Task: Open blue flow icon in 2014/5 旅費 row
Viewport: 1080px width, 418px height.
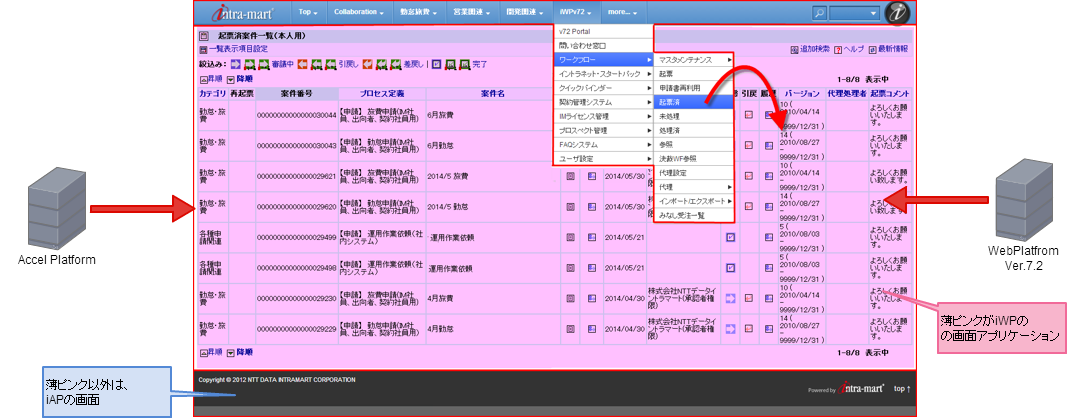Action: pyautogui.click(x=592, y=176)
